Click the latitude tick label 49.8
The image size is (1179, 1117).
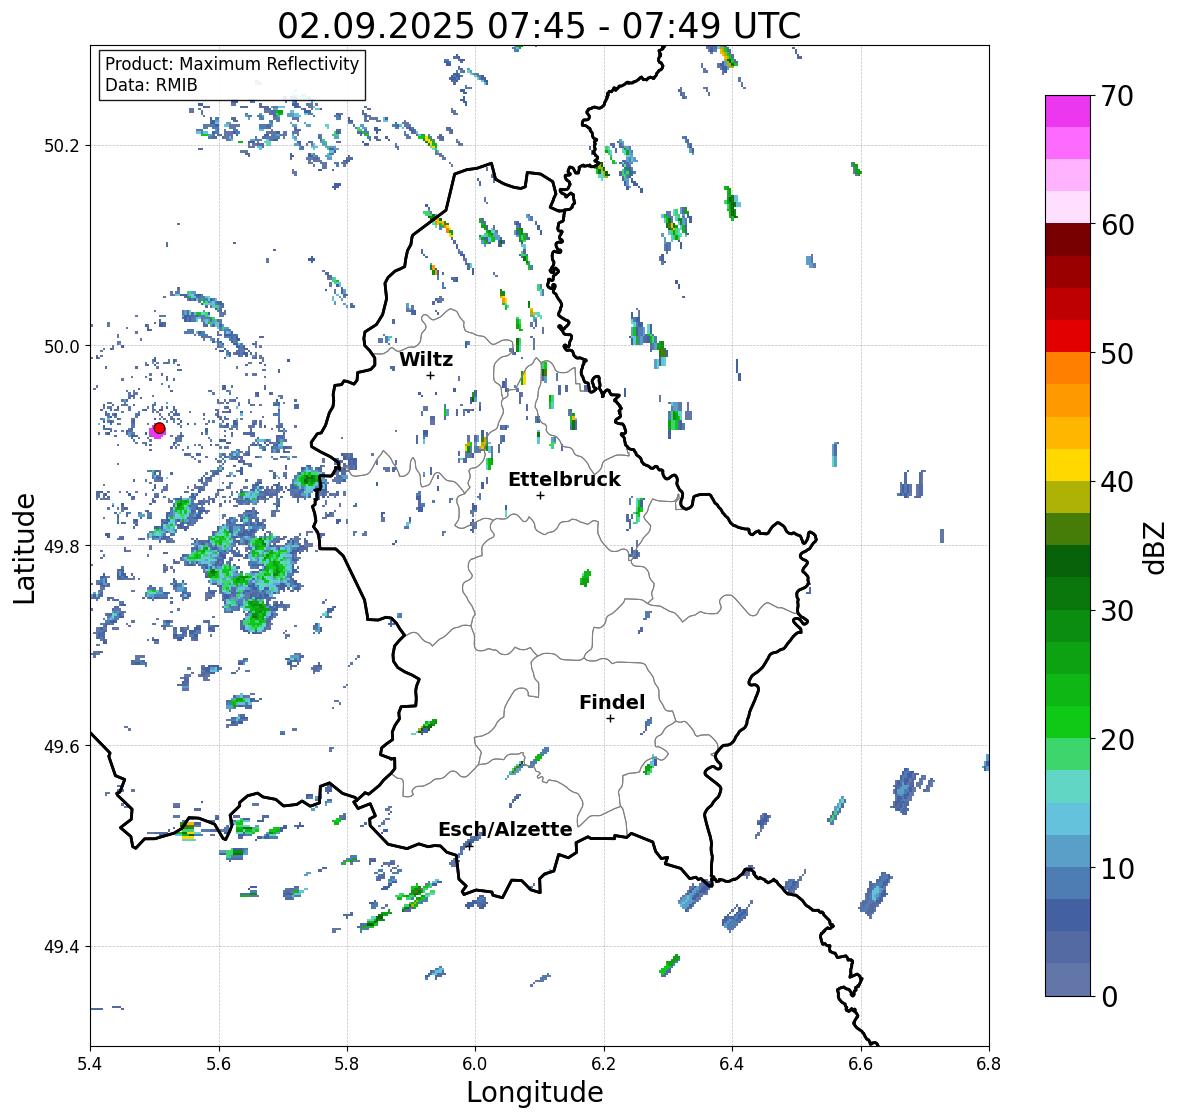[x=62, y=546]
